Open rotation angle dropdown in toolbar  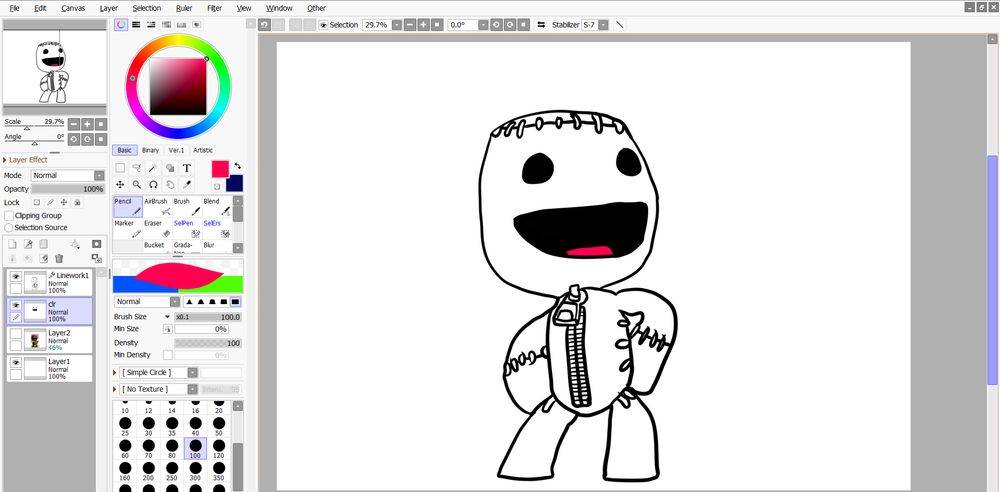click(x=483, y=25)
